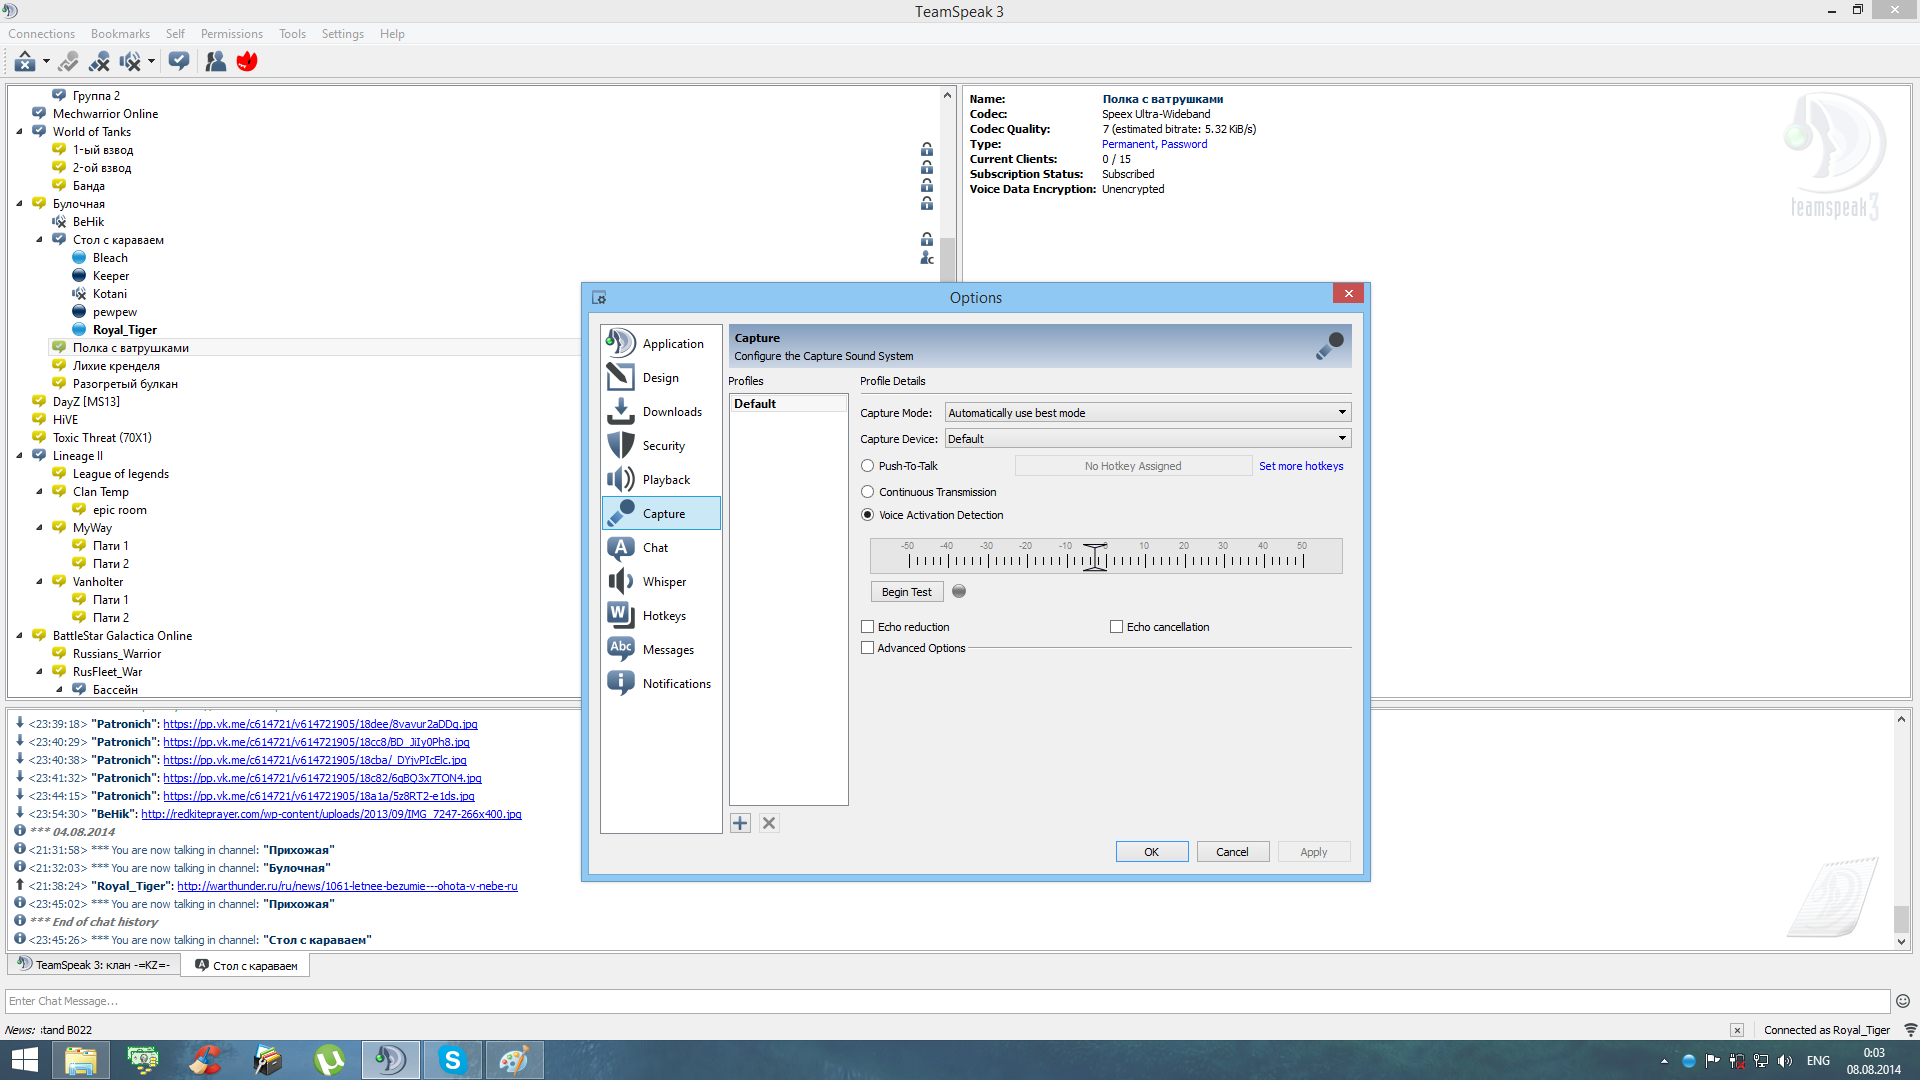Toggle Advanced Options checkbox
This screenshot has width=1920, height=1080.
[868, 648]
